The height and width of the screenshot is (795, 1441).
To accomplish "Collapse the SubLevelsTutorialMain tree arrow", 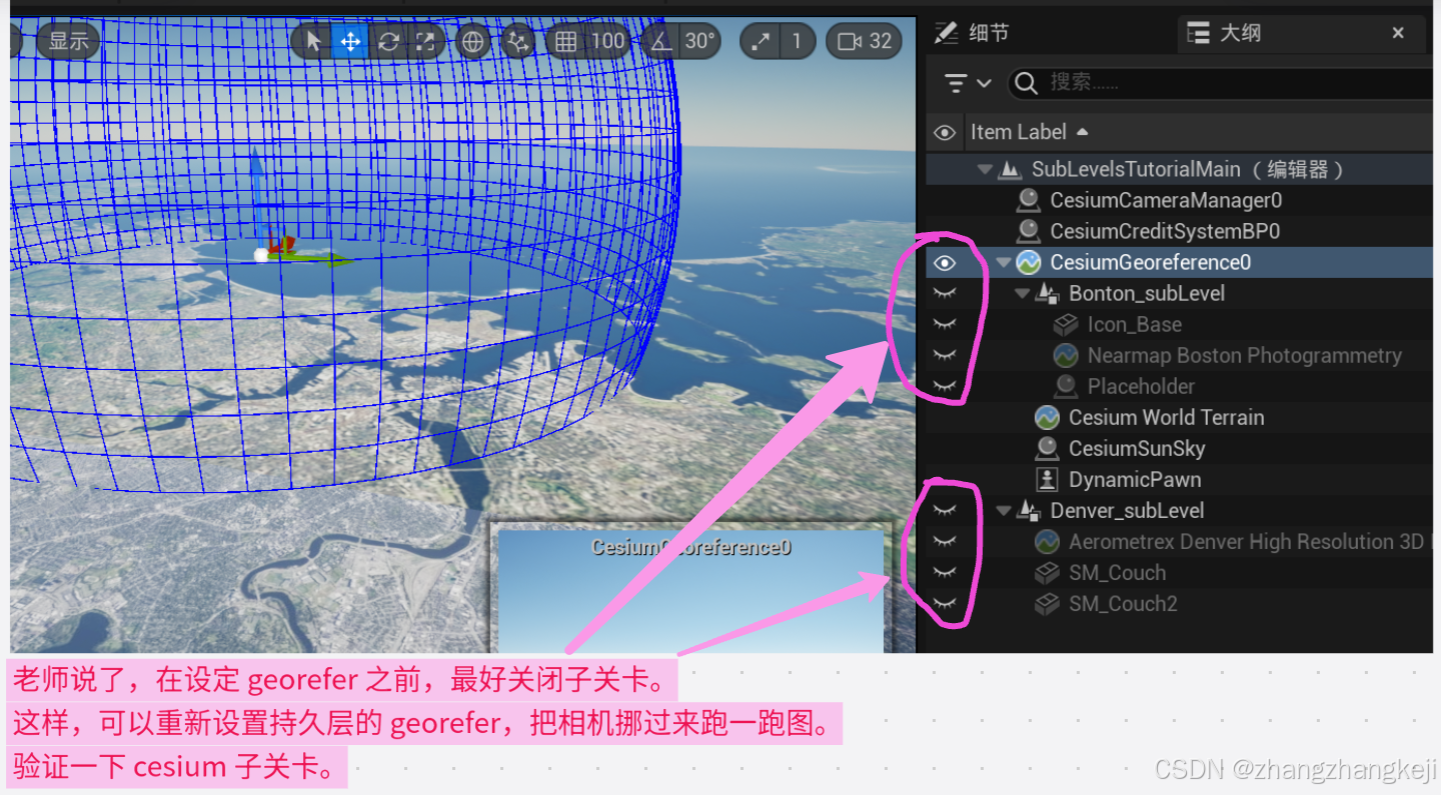I will point(985,169).
